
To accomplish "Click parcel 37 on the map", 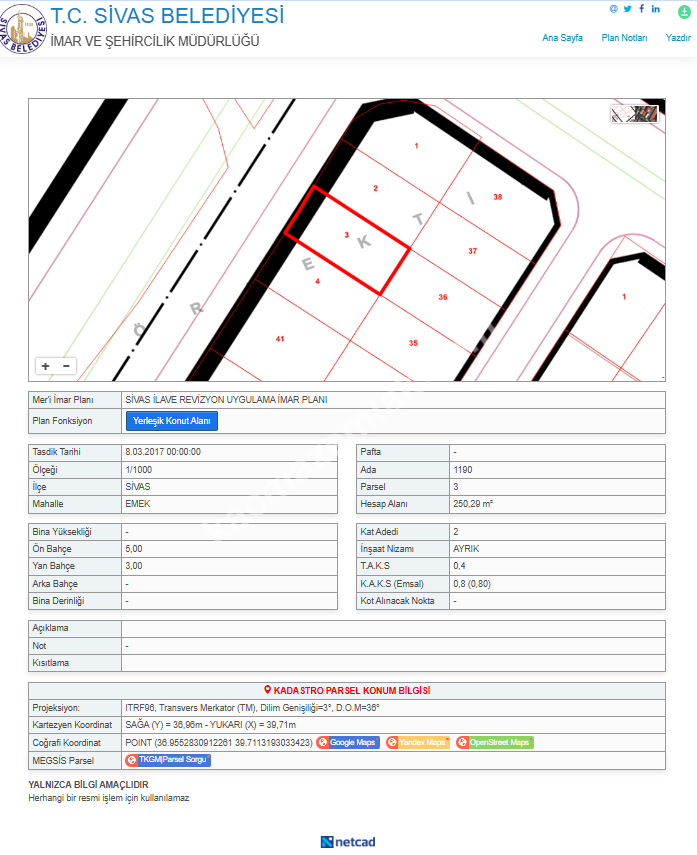I will coord(472,251).
